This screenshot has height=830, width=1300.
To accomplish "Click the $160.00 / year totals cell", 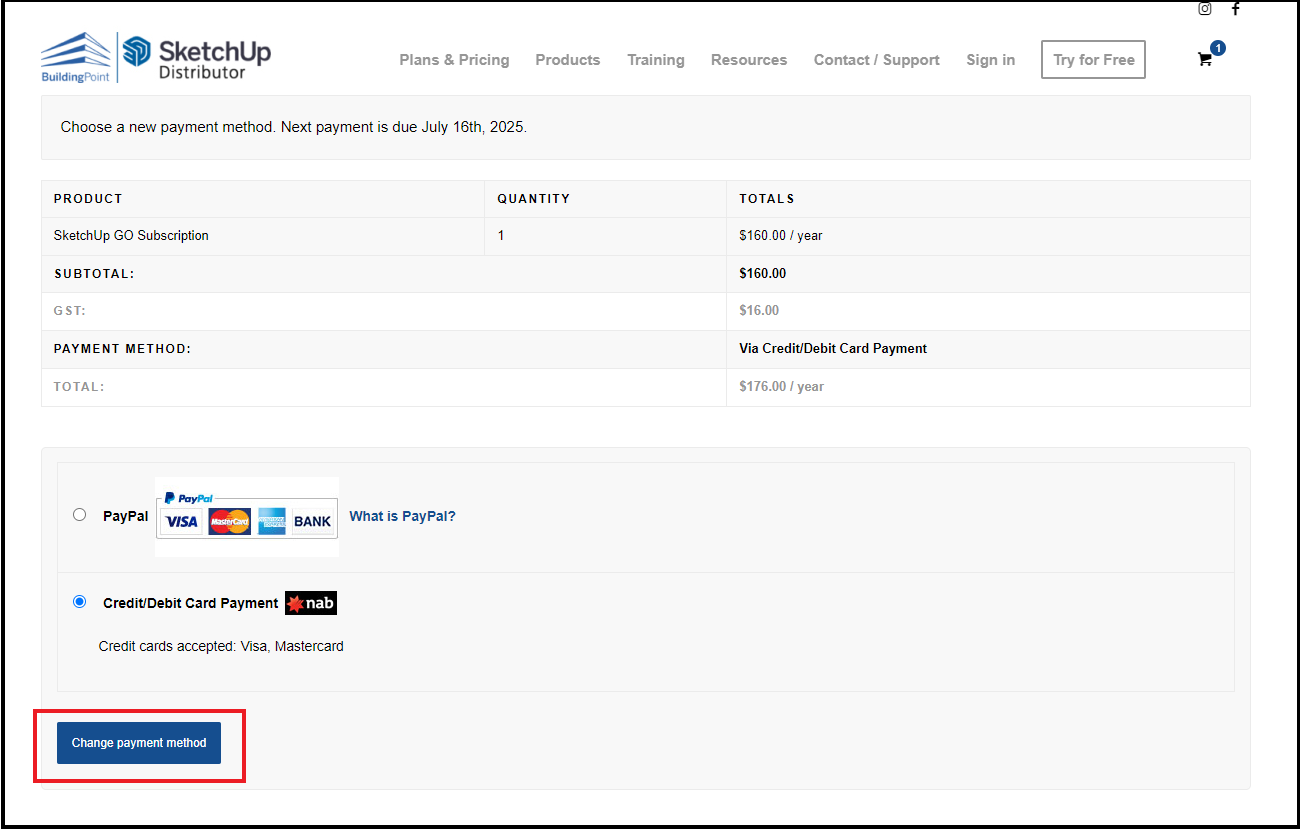I will pos(988,236).
